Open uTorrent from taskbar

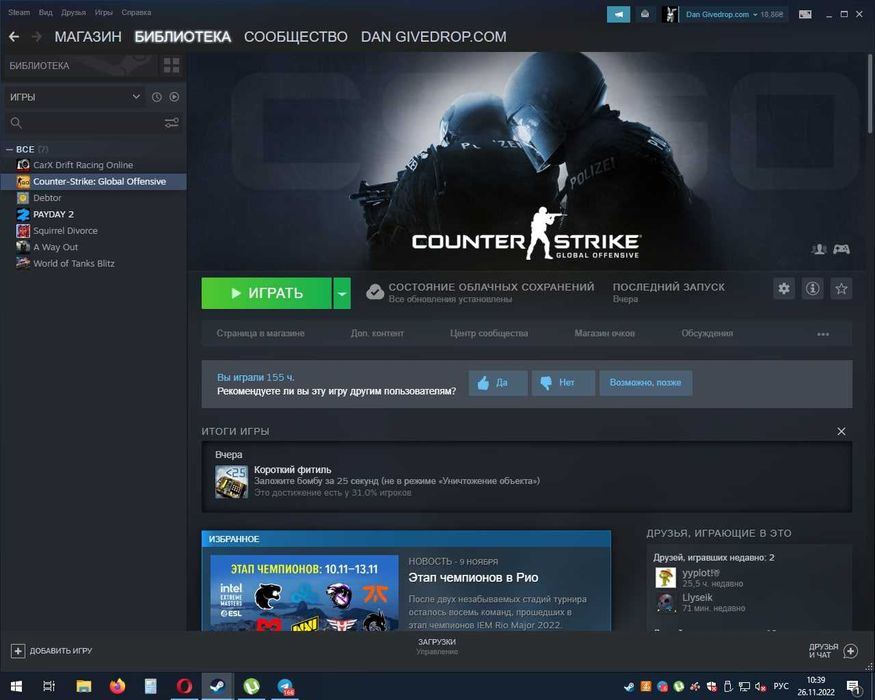tap(251, 686)
